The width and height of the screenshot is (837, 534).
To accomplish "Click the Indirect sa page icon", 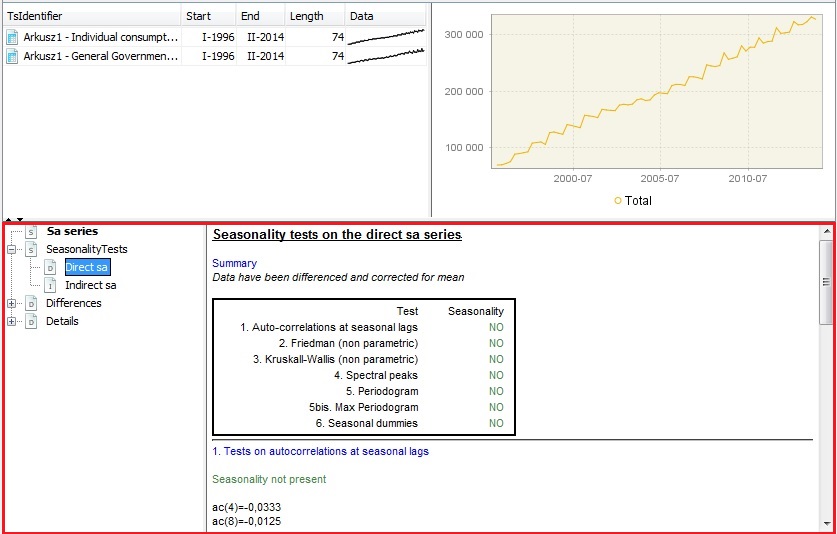I will pyautogui.click(x=50, y=285).
